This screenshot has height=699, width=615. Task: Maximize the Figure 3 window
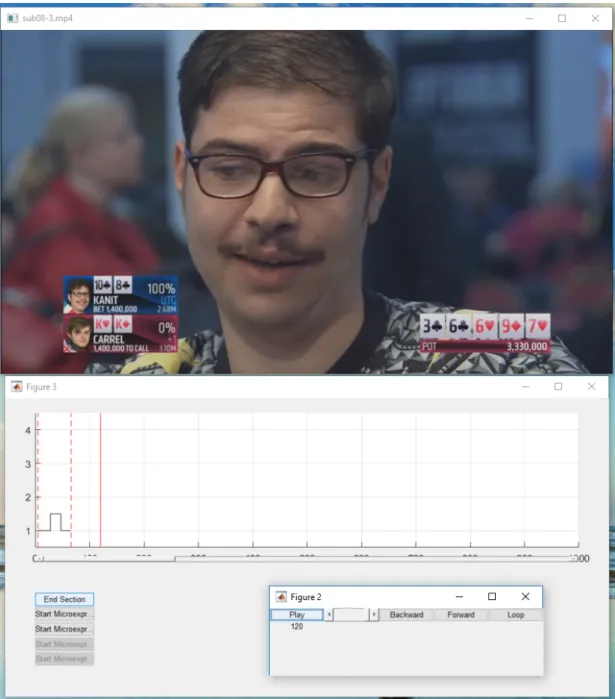click(558, 387)
